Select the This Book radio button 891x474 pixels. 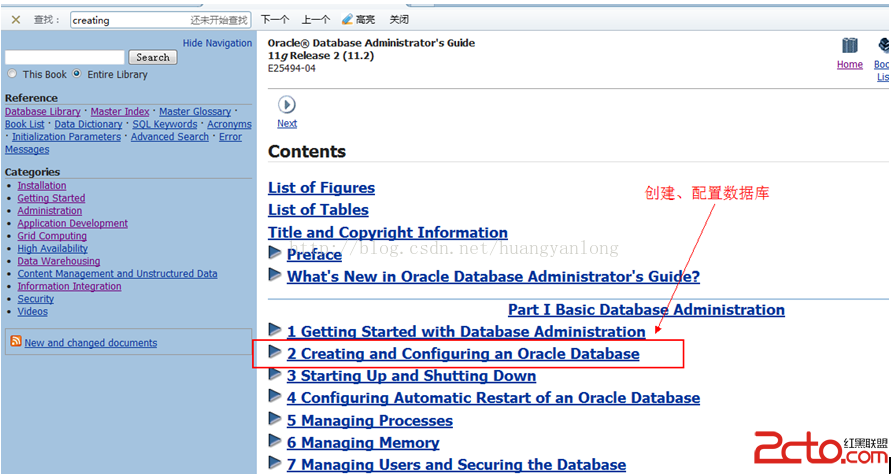(12, 74)
